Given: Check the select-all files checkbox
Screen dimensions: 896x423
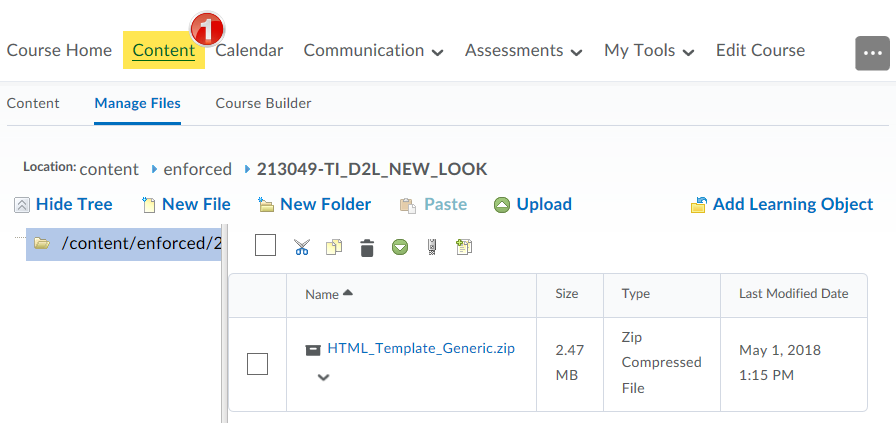Looking at the screenshot, I should tap(265, 245).
